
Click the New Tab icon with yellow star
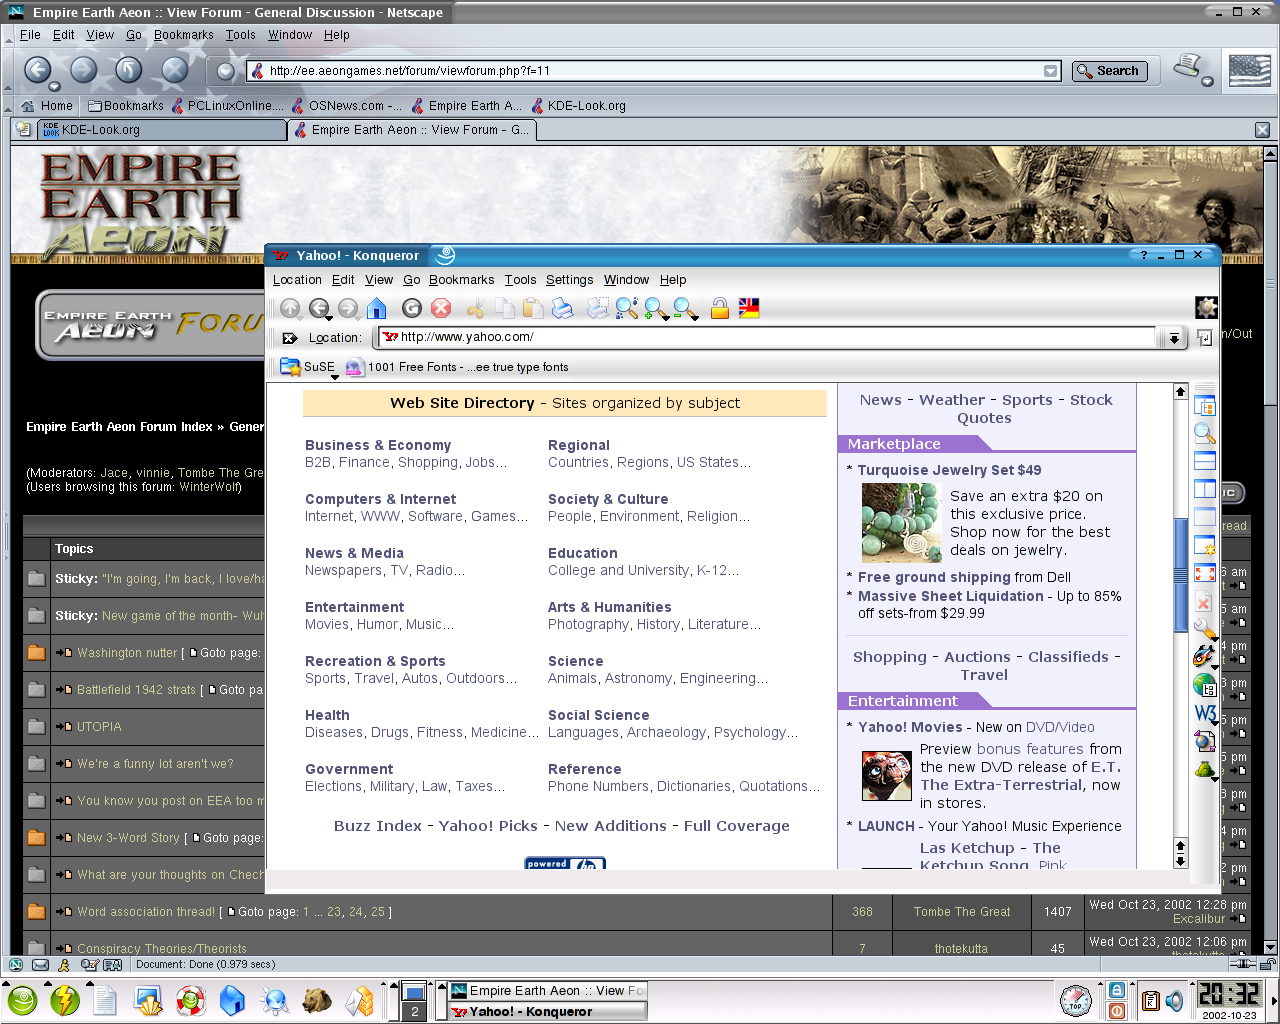tap(1205, 545)
